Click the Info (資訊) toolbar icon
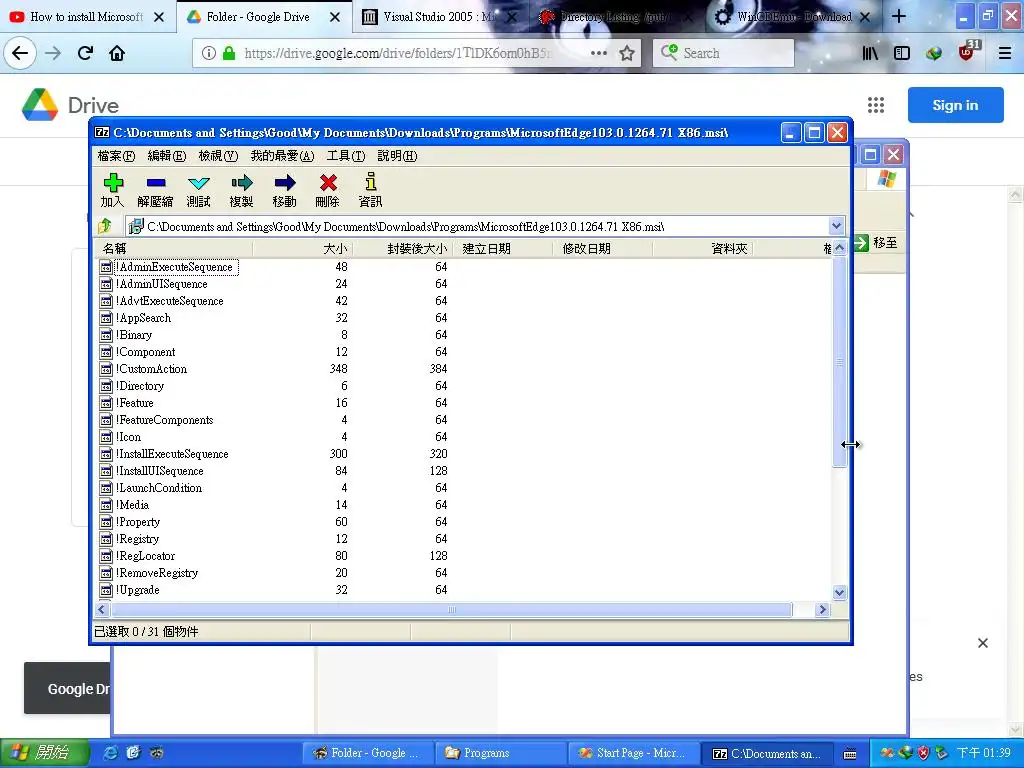Screen dimensions: 1024x768 pos(370,182)
